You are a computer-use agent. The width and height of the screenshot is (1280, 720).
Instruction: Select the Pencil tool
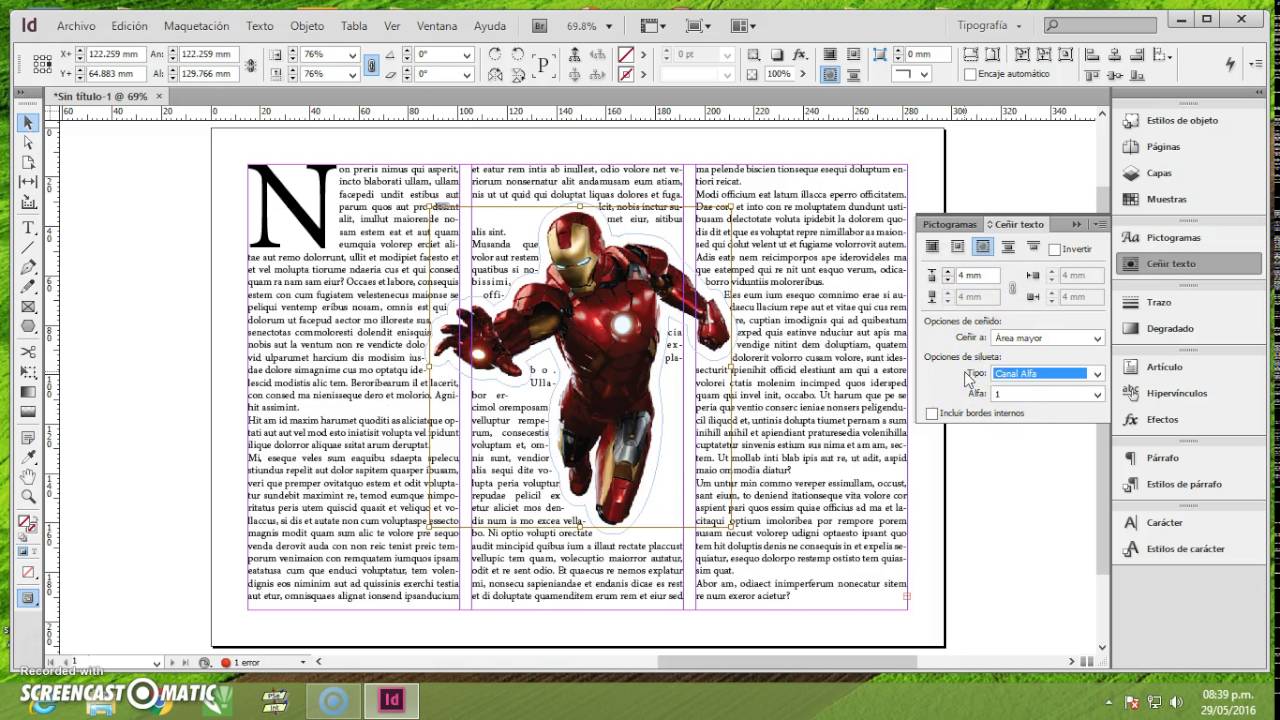tap(28, 287)
